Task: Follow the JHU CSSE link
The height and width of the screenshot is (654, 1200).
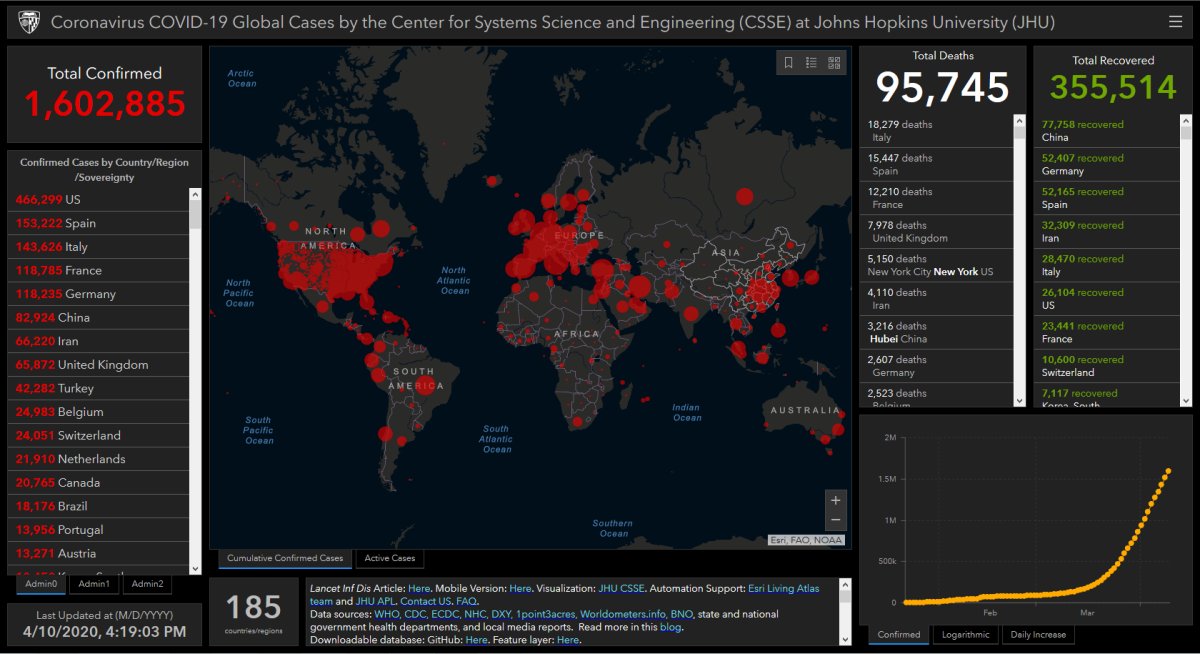Action: (621, 588)
